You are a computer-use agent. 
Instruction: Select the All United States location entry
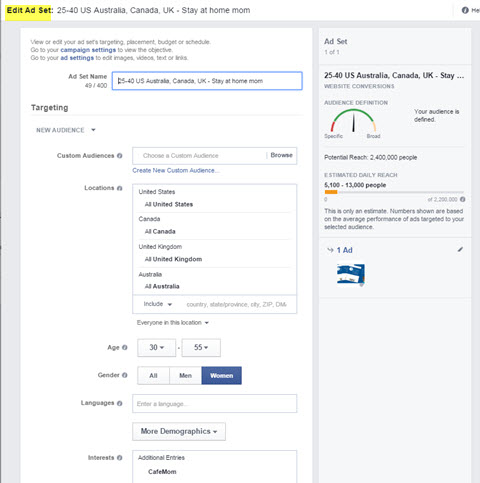coord(169,204)
